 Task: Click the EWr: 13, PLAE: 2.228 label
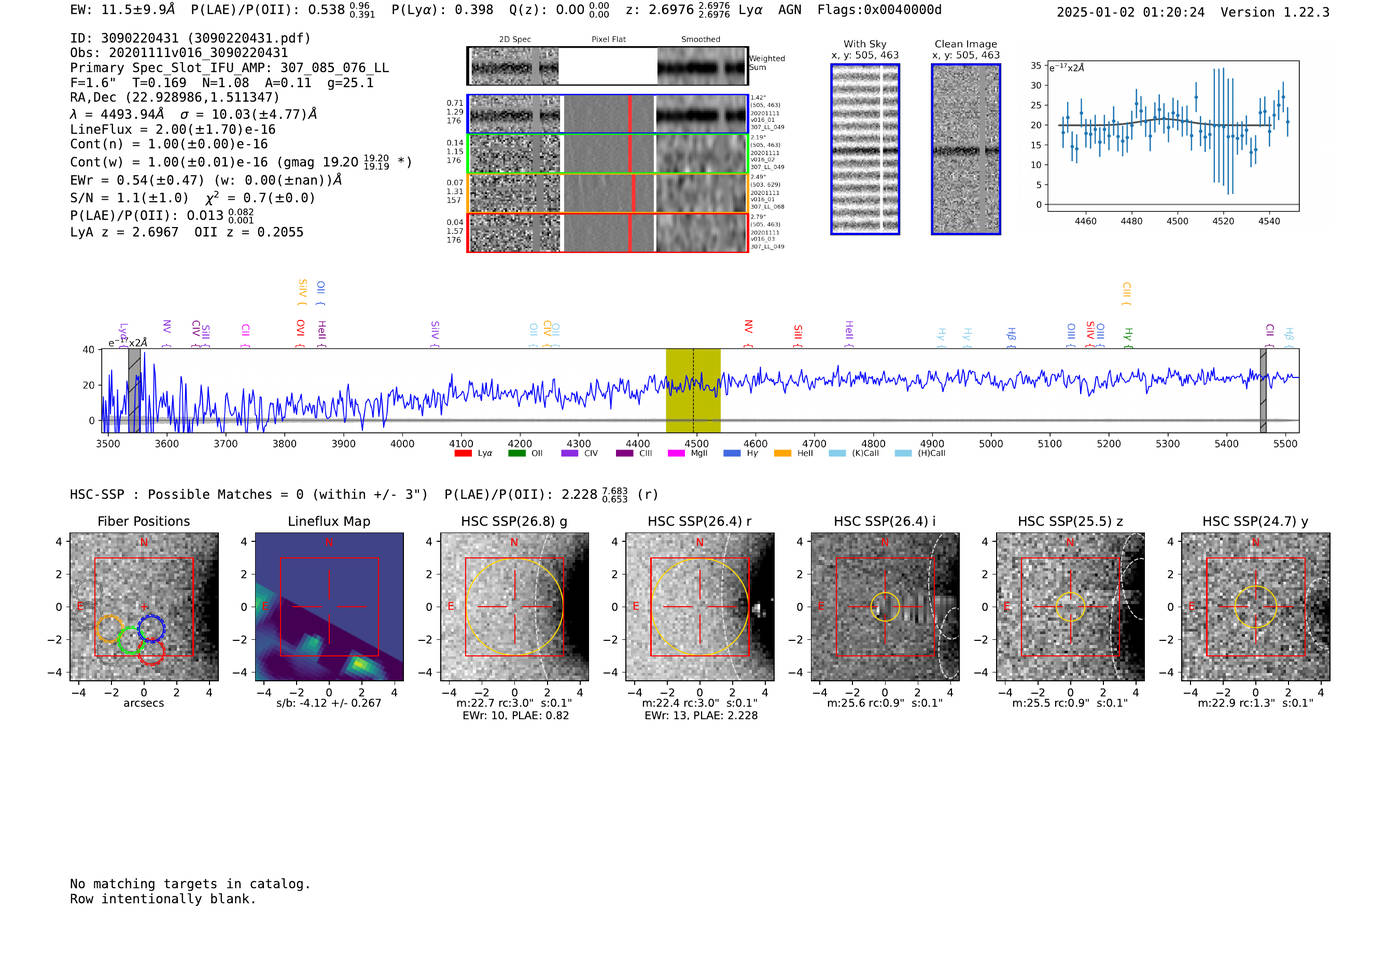pyautogui.click(x=700, y=716)
